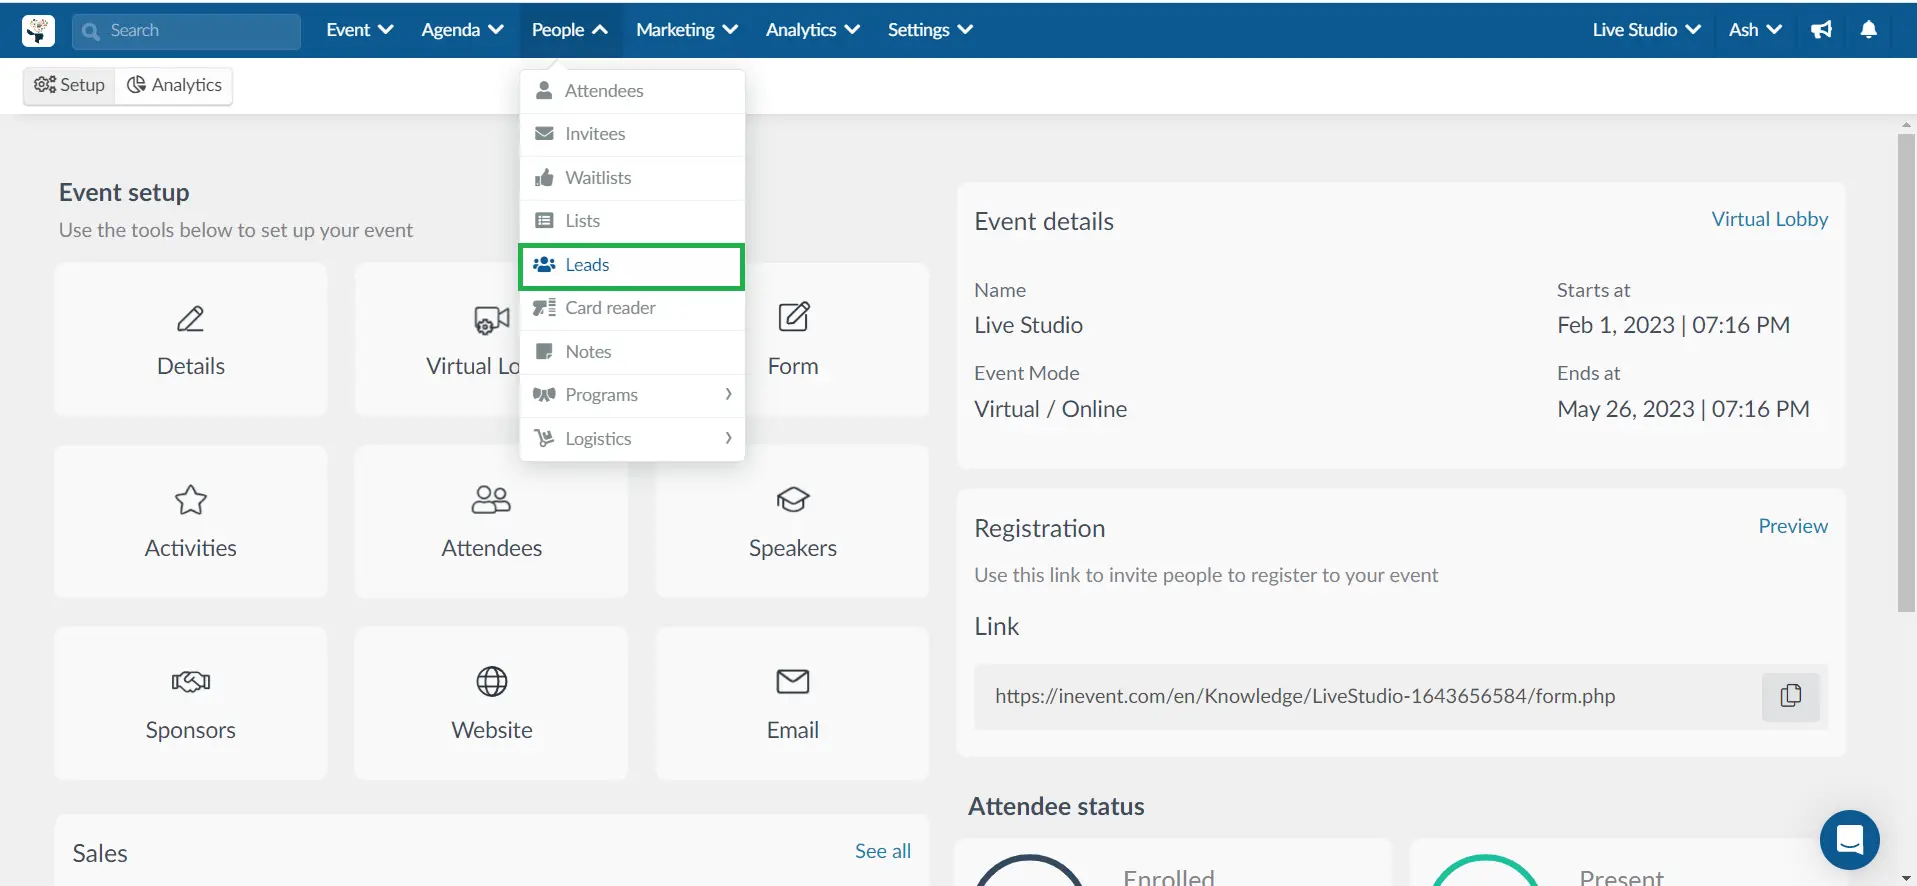Image resolution: width=1917 pixels, height=886 pixels.
Task: Select Leads from People menu
Action: point(632,265)
